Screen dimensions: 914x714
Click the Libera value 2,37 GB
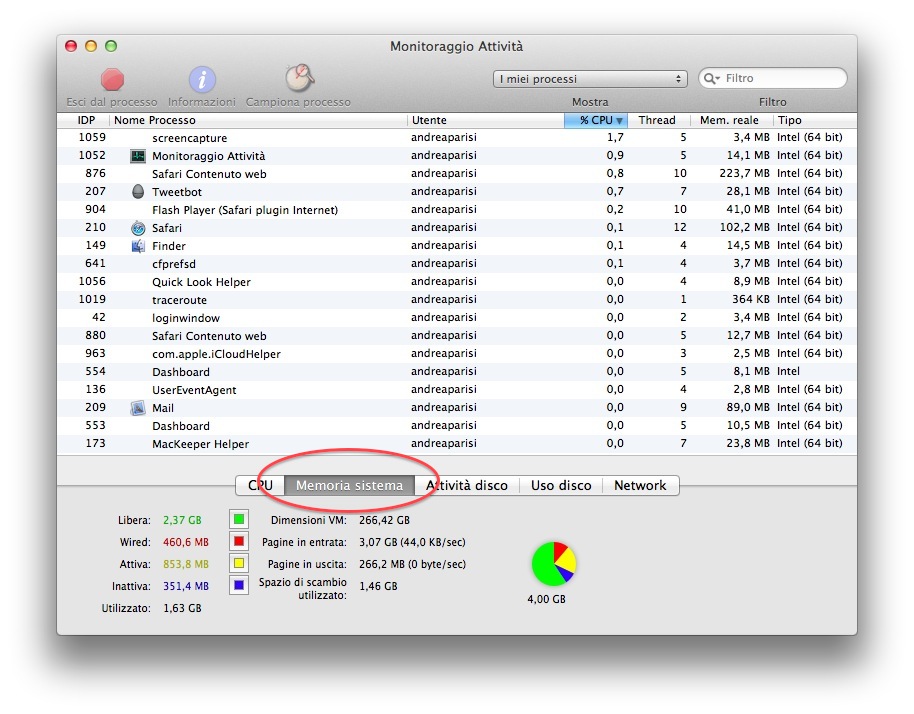[182, 520]
